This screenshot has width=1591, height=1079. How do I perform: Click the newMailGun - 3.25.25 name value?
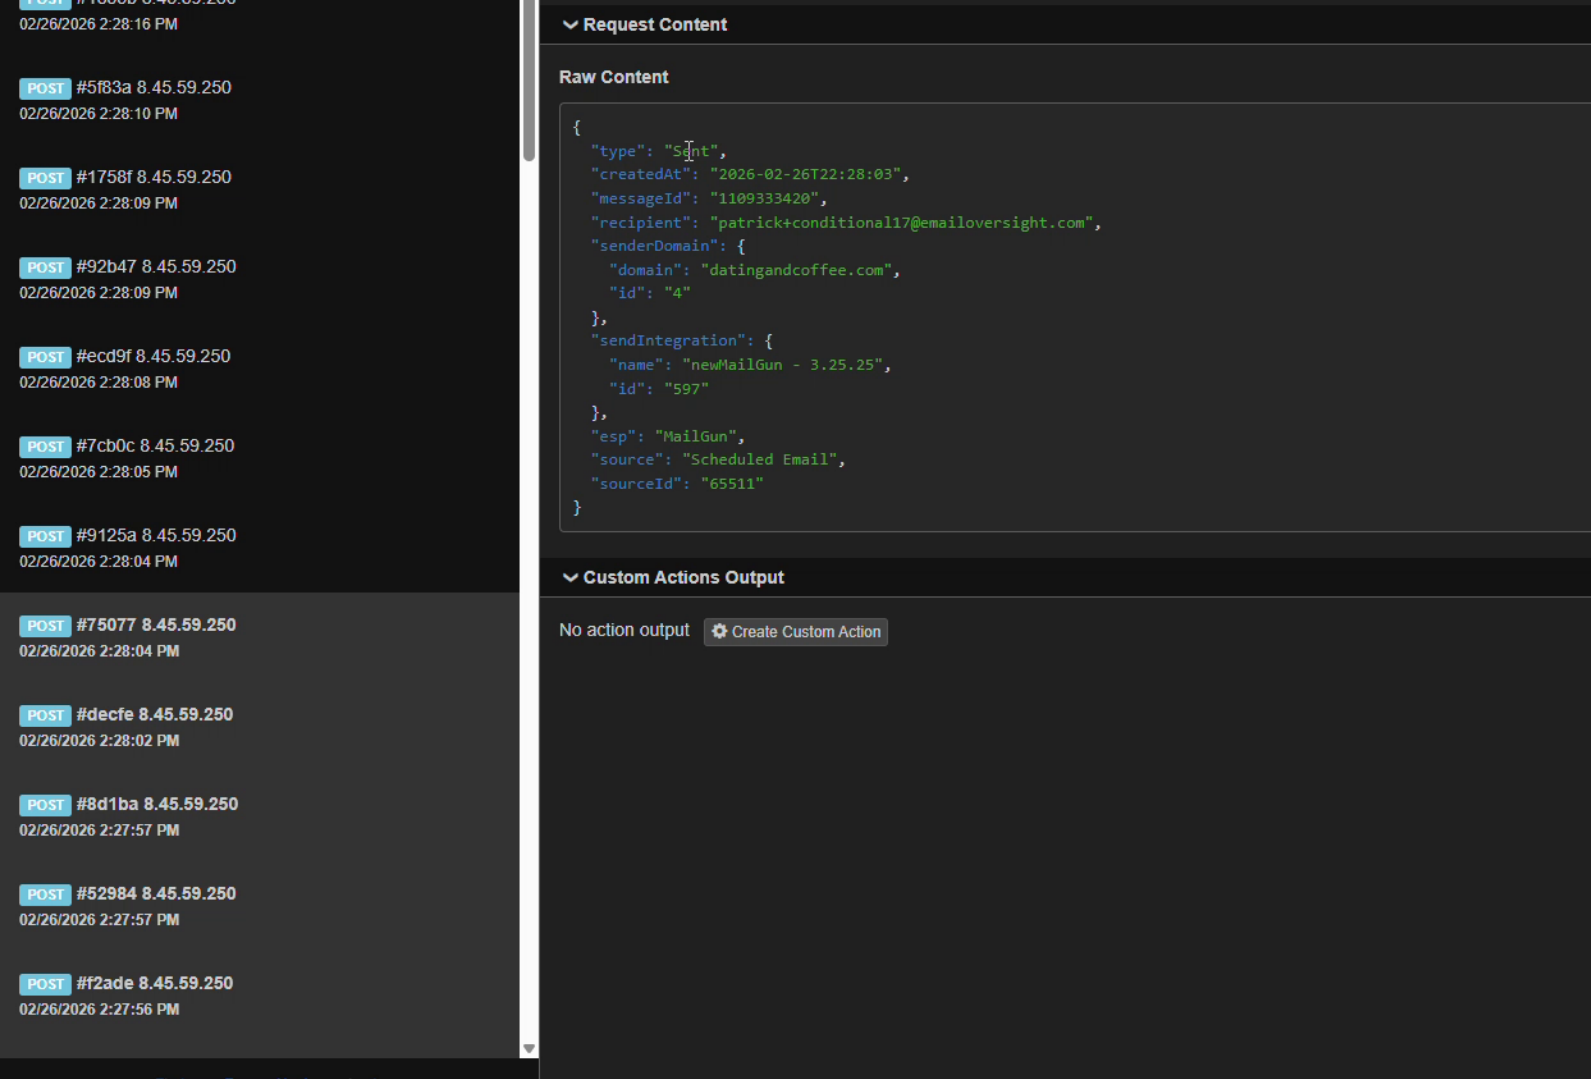coord(782,365)
